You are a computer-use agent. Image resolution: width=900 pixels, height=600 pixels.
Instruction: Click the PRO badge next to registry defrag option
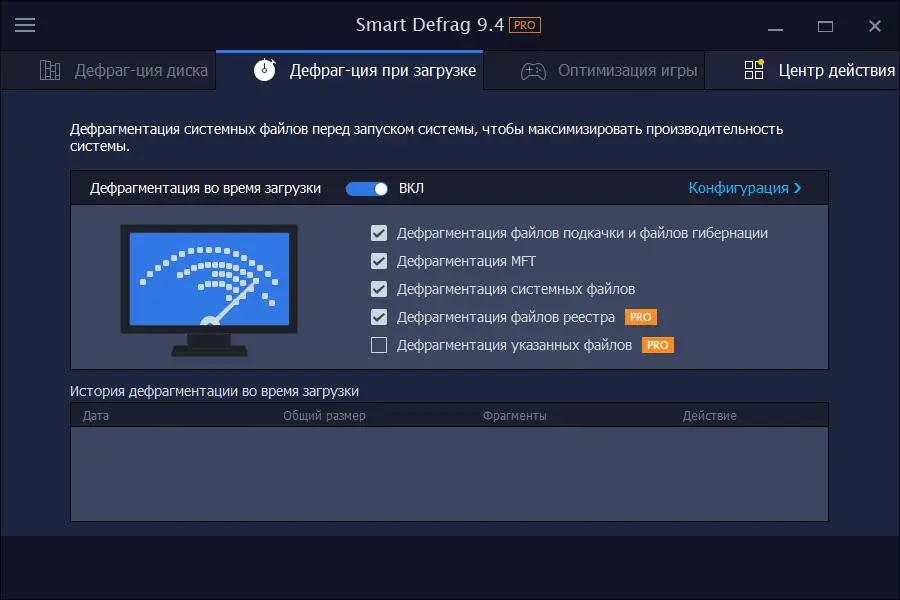[x=641, y=317]
